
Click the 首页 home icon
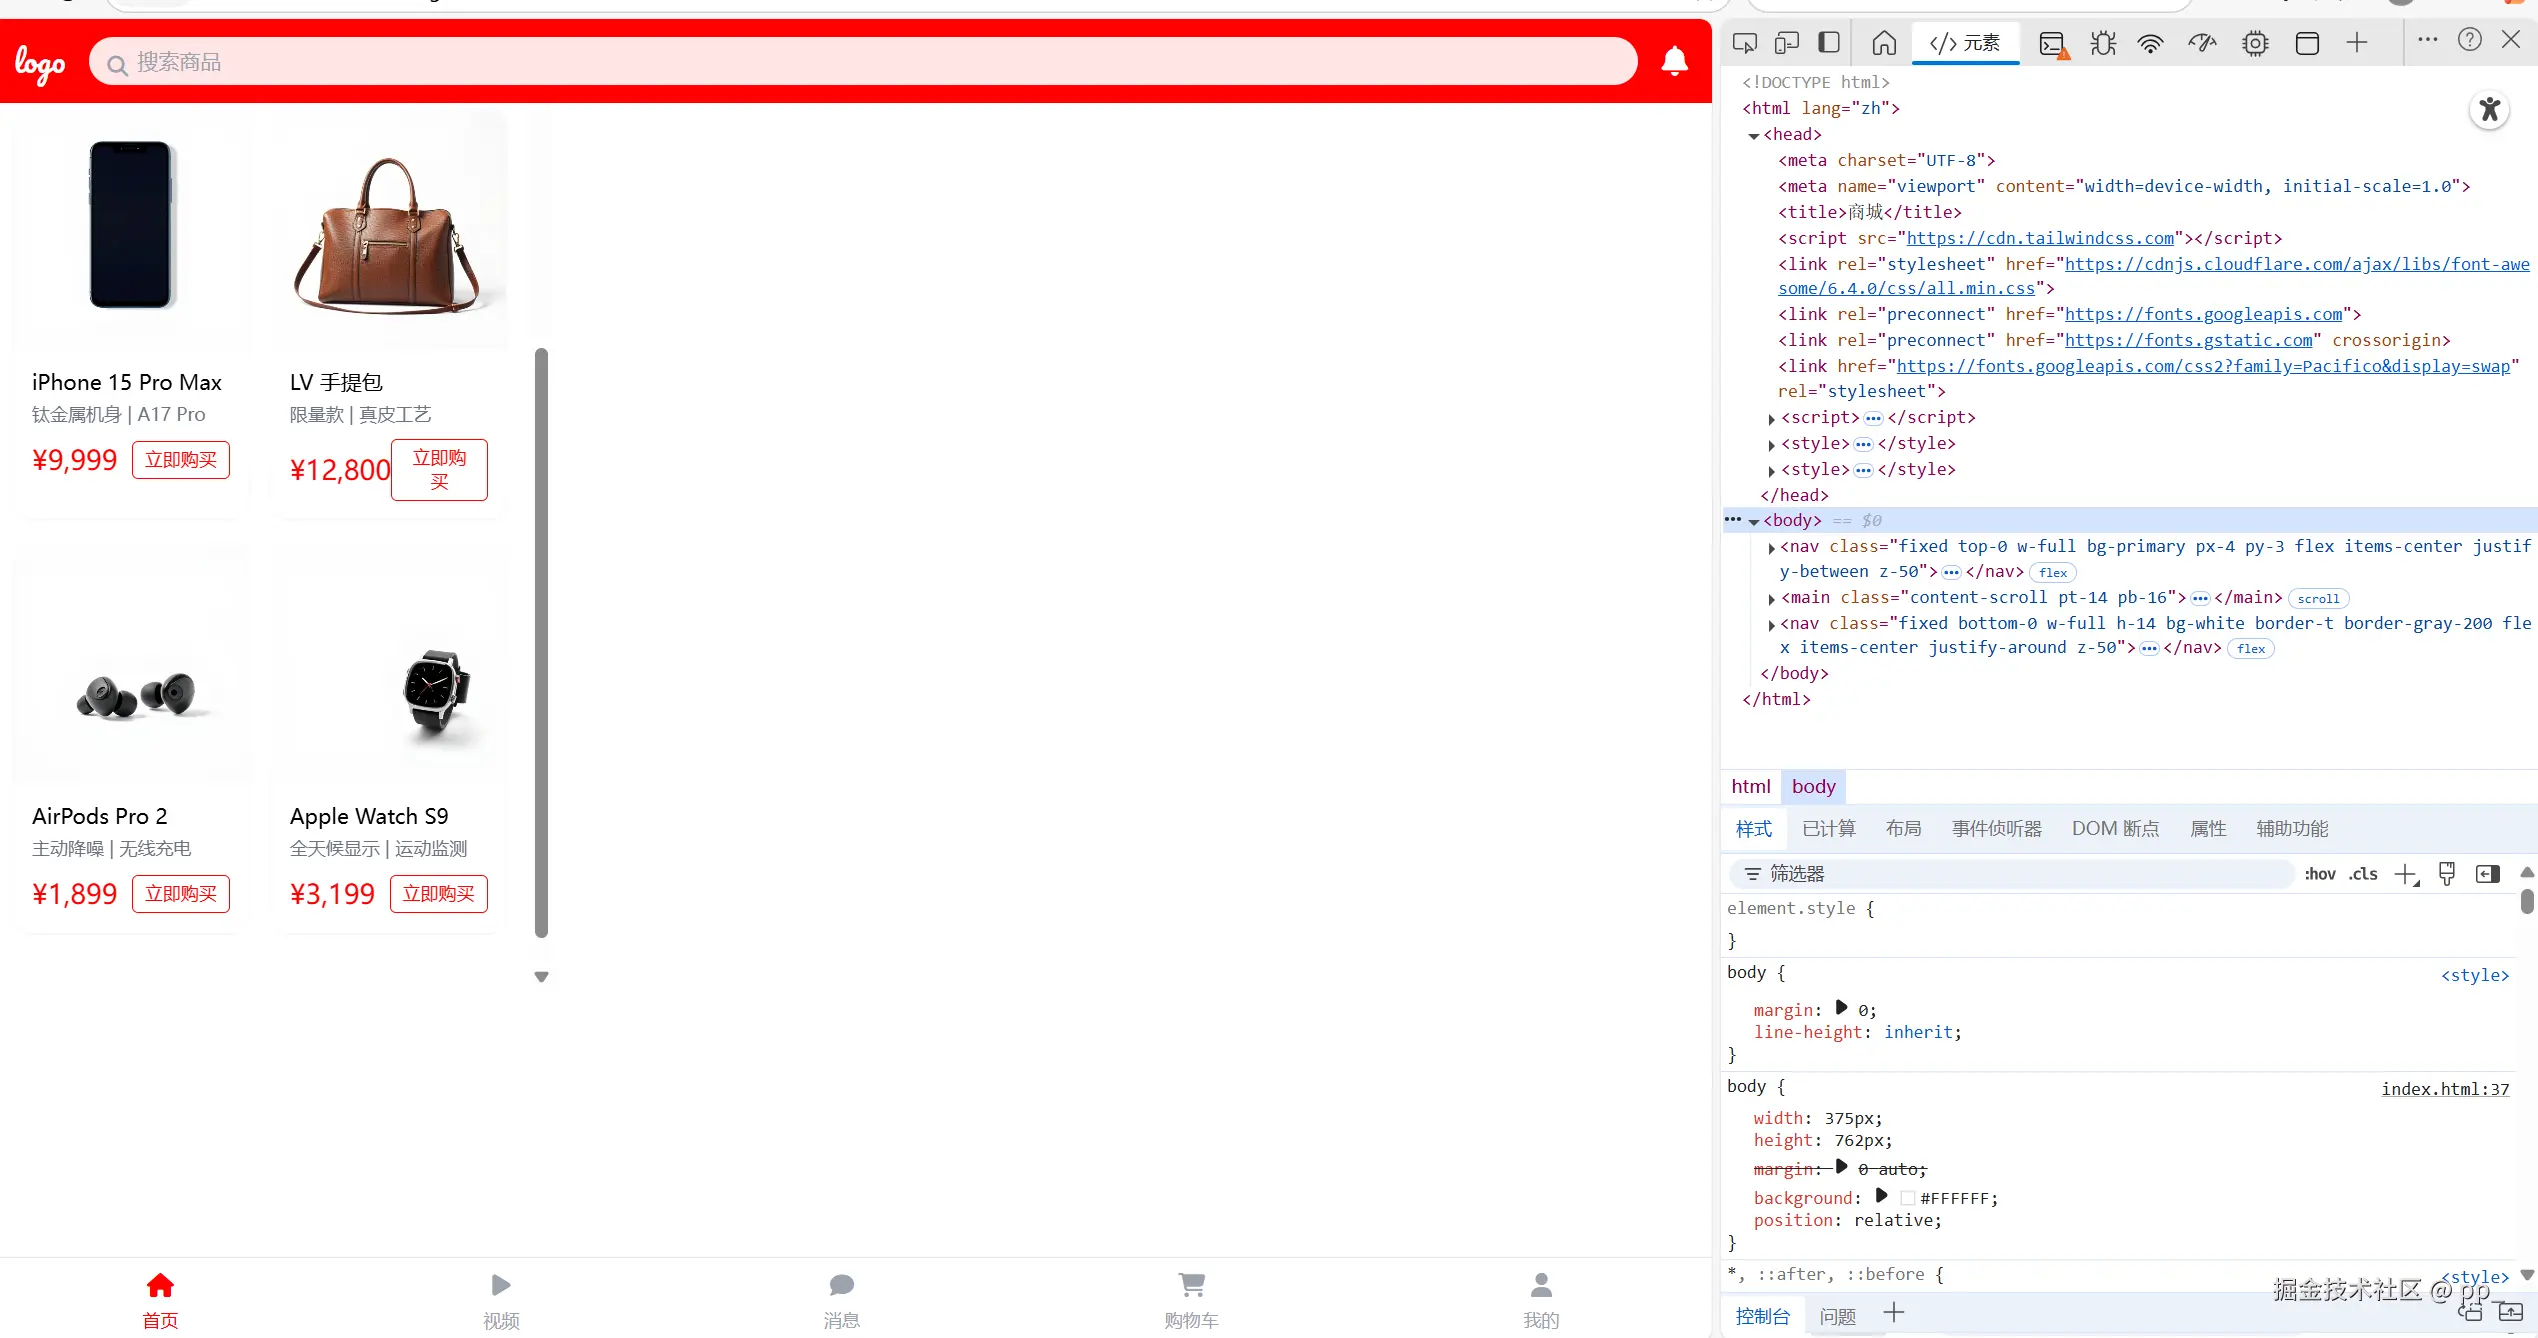tap(160, 1285)
